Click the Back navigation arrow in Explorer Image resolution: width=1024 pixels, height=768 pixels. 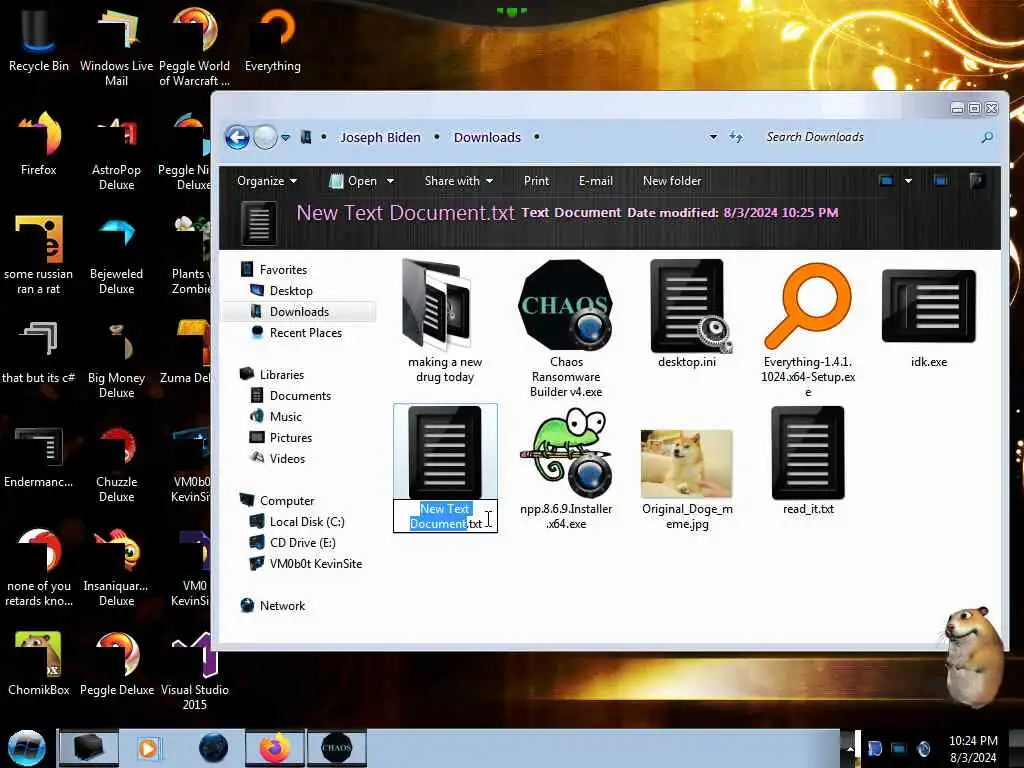coord(237,137)
